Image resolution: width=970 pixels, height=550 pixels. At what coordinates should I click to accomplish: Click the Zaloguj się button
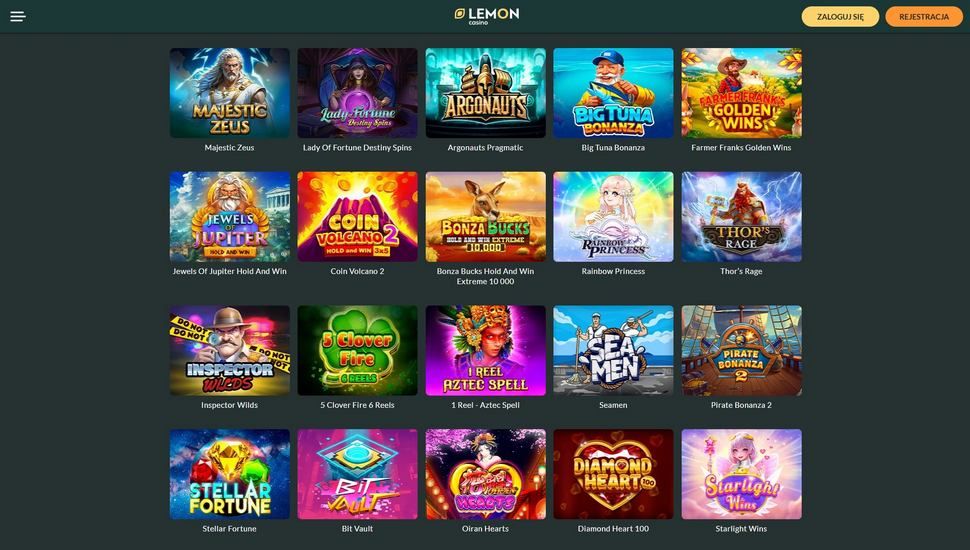(x=840, y=17)
